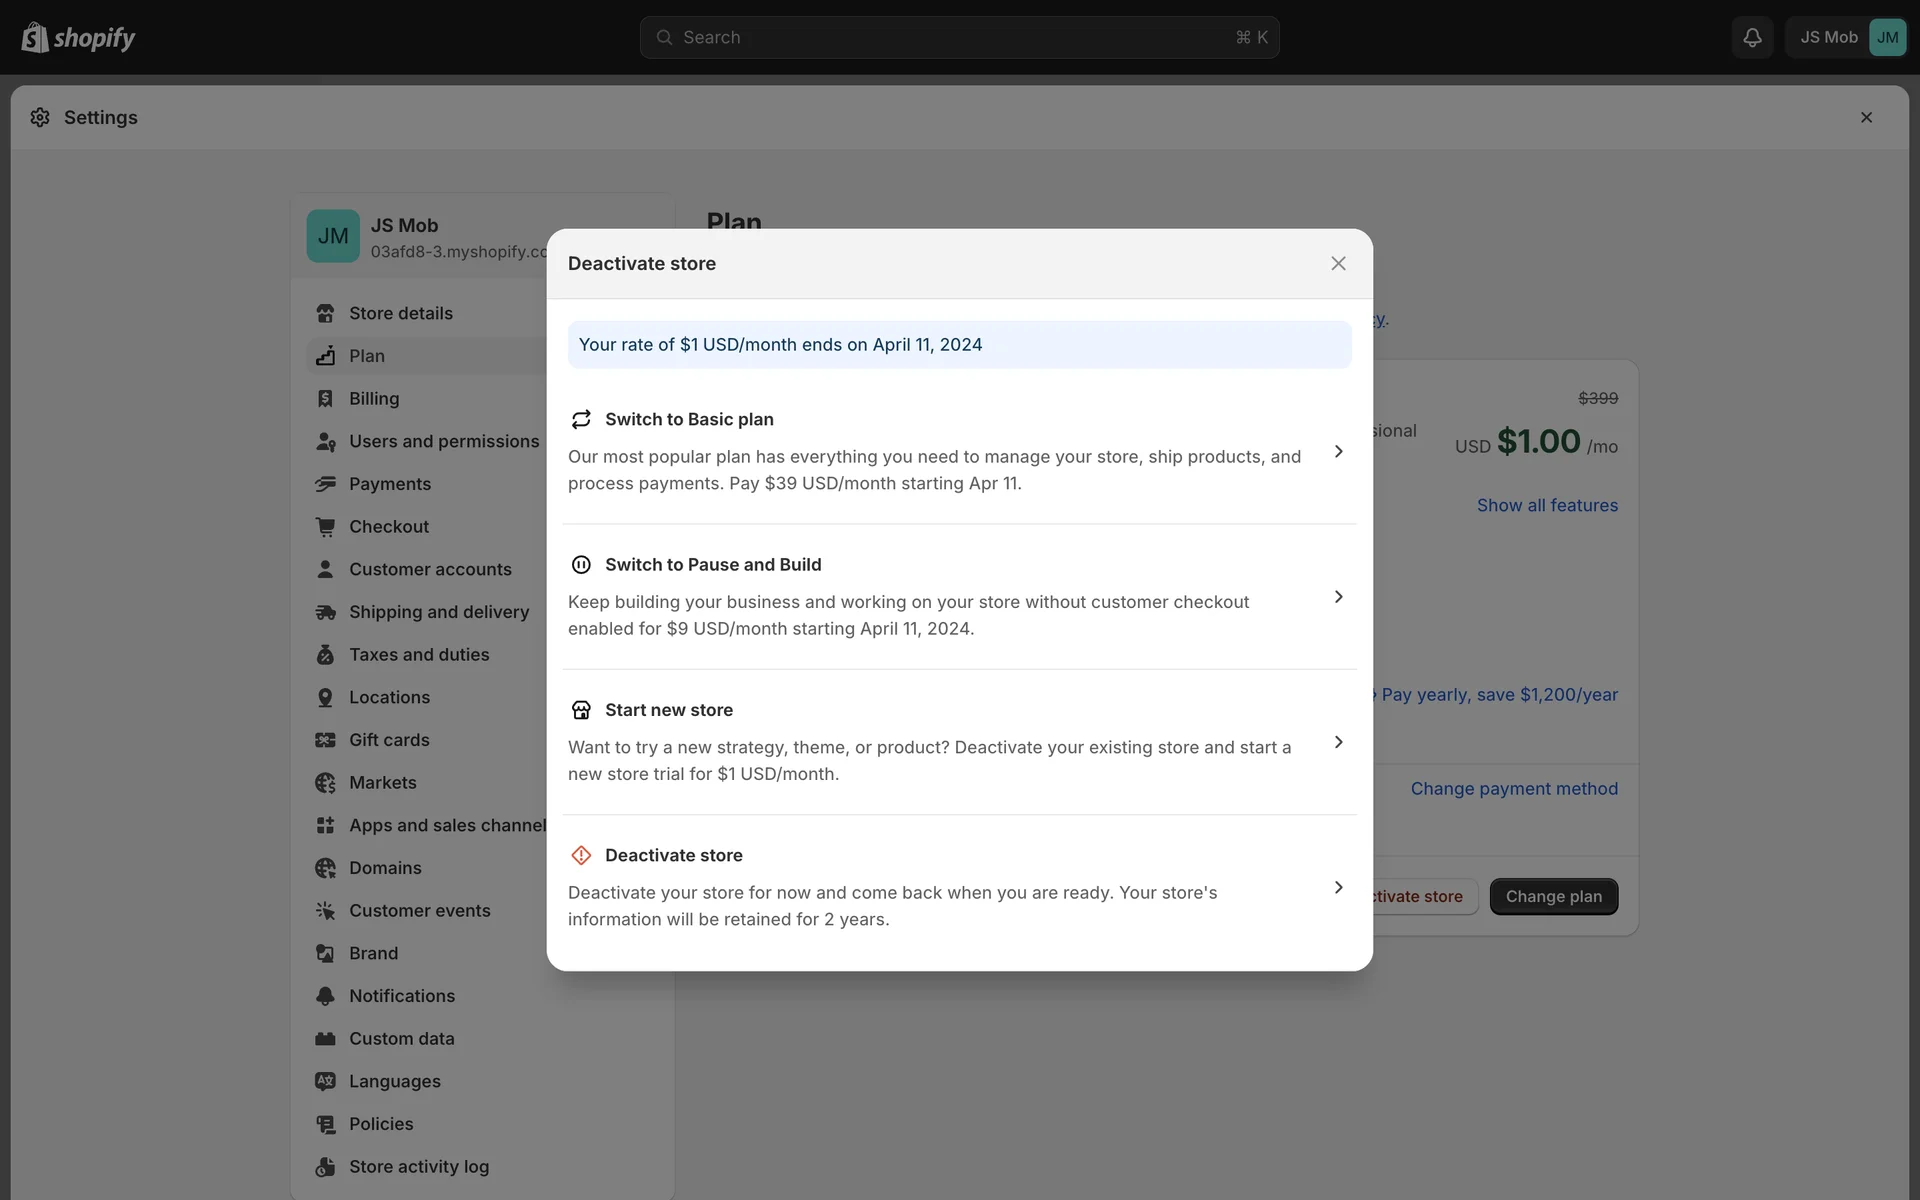The height and width of the screenshot is (1200, 1920).
Task: Click Show all features link
Action: tap(1547, 506)
